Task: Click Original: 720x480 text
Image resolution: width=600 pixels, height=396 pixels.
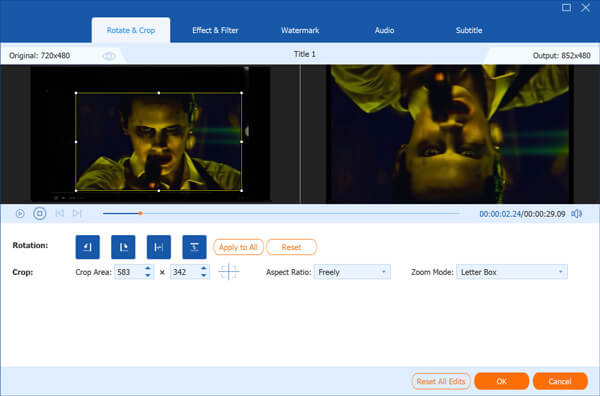Action: click(39, 56)
